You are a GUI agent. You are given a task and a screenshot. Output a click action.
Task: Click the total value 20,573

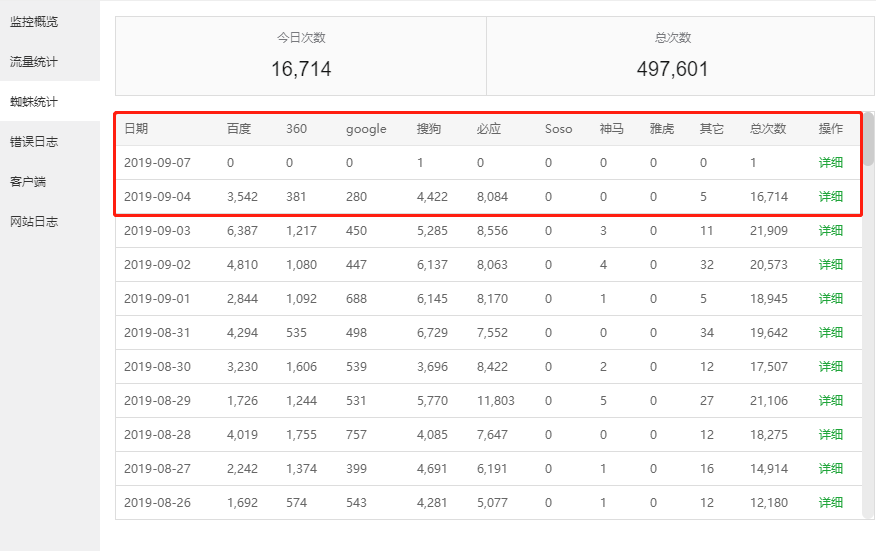click(x=769, y=265)
